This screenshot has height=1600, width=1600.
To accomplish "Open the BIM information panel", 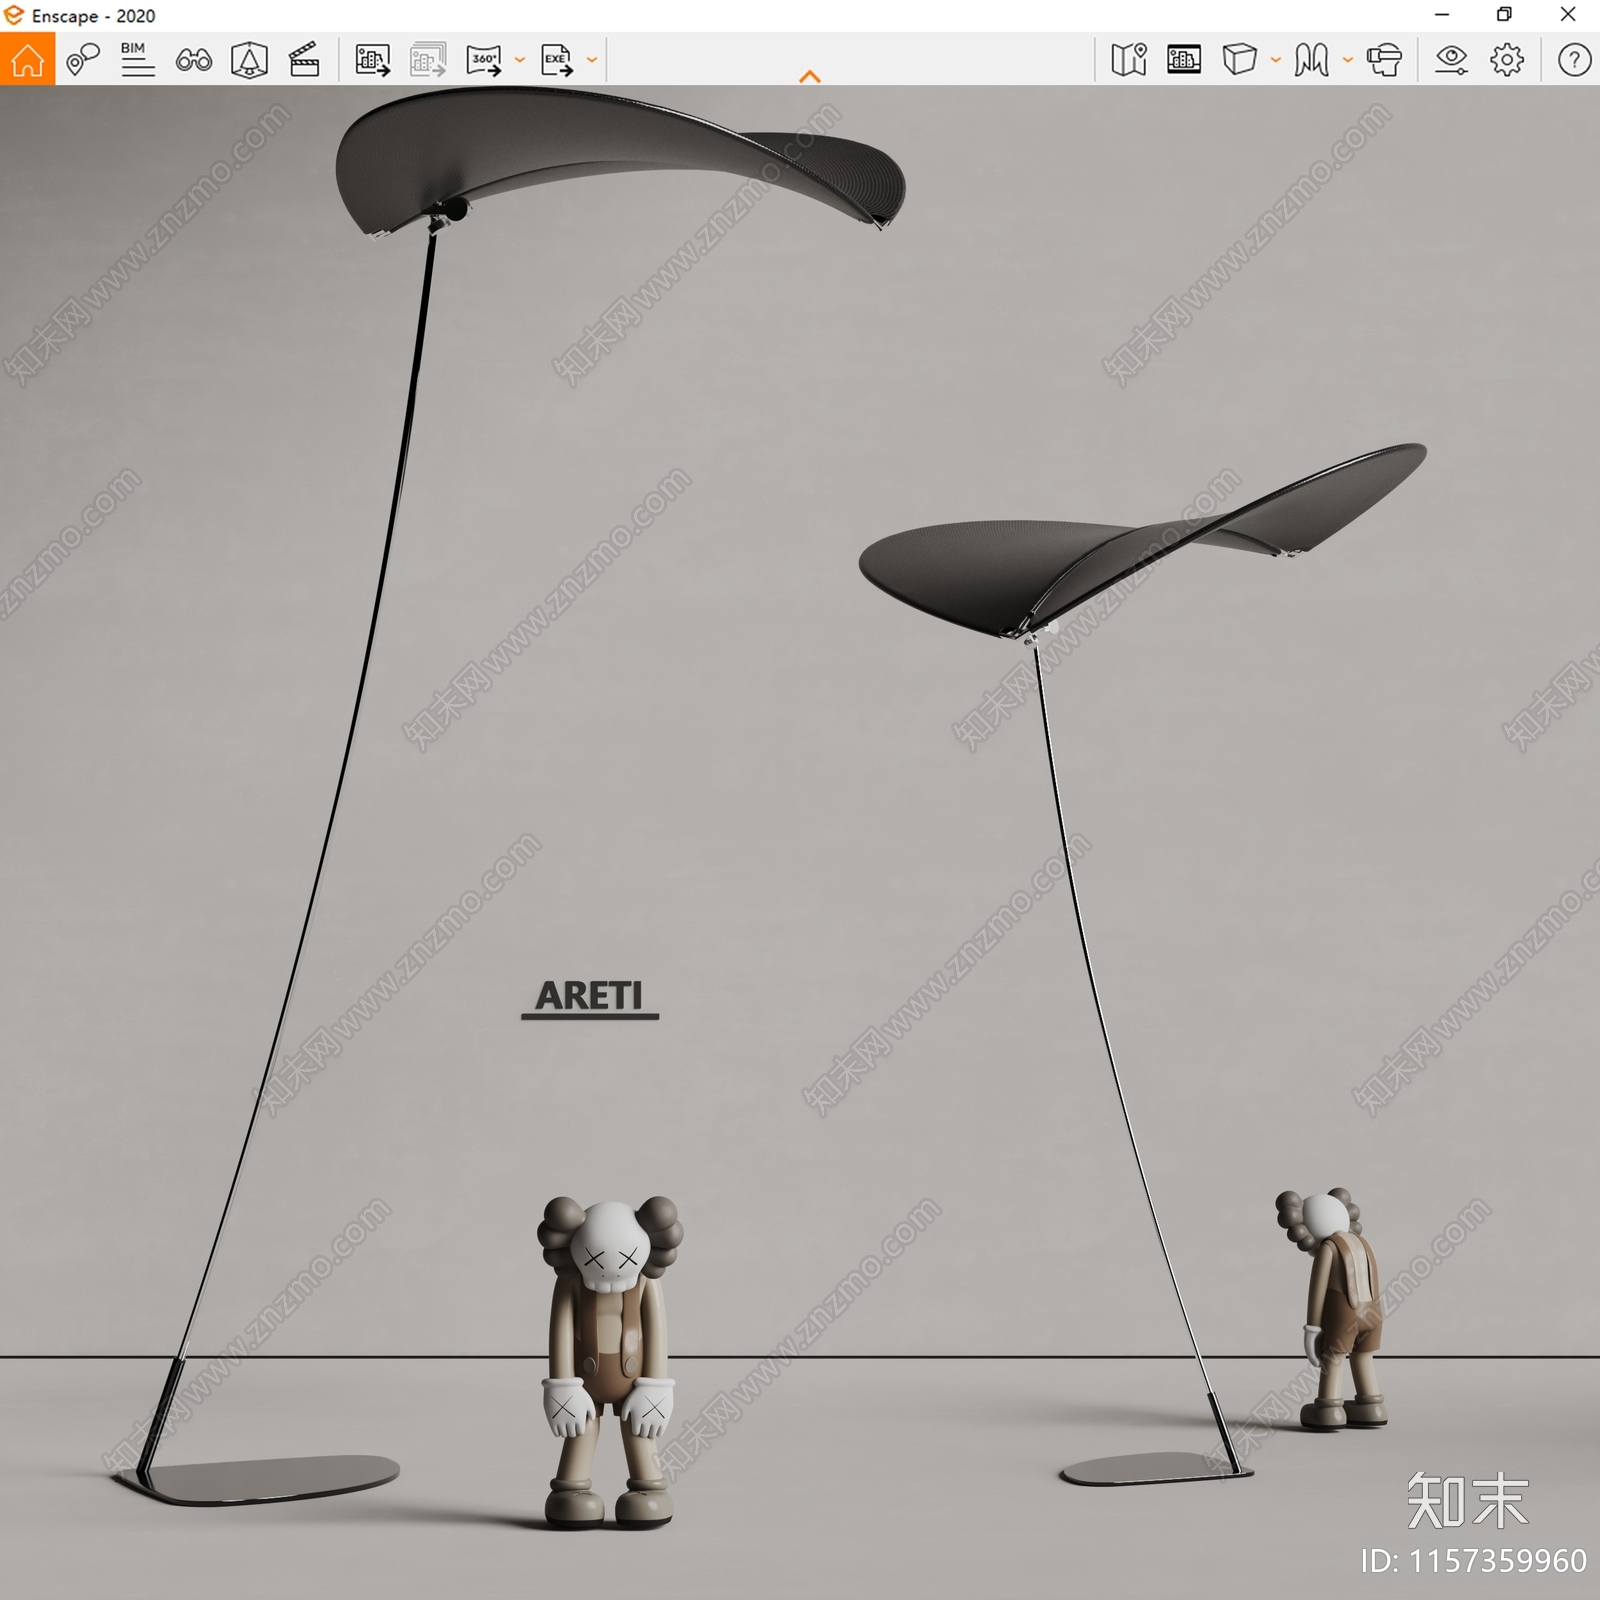I will (x=138, y=59).
